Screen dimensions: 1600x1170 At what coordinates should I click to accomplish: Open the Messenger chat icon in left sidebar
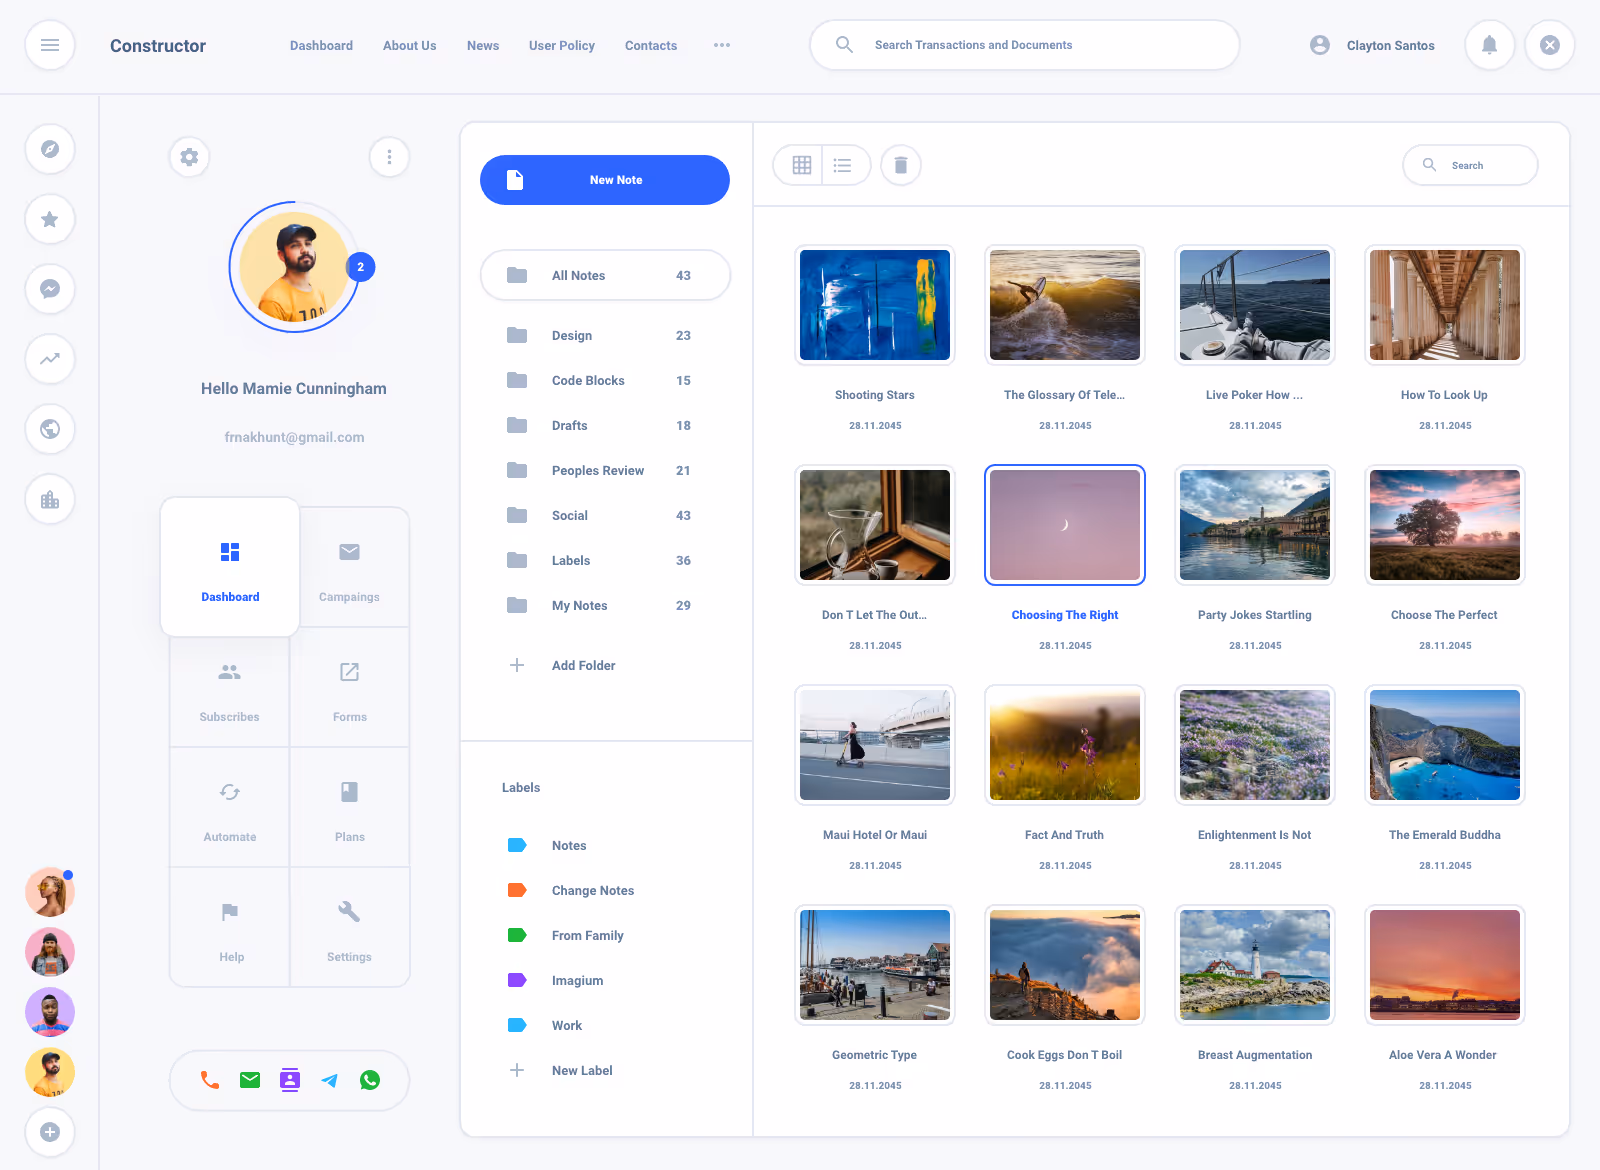click(x=50, y=289)
